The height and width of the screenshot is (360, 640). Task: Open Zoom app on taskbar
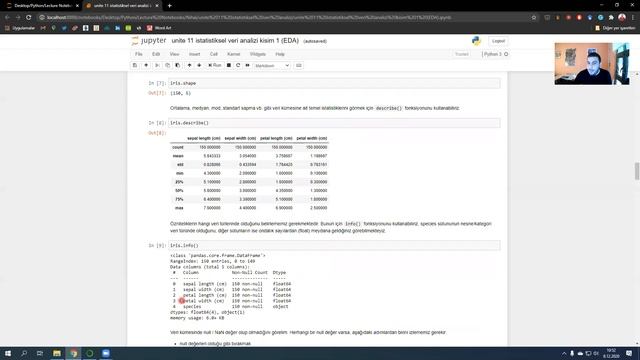tap(106, 353)
